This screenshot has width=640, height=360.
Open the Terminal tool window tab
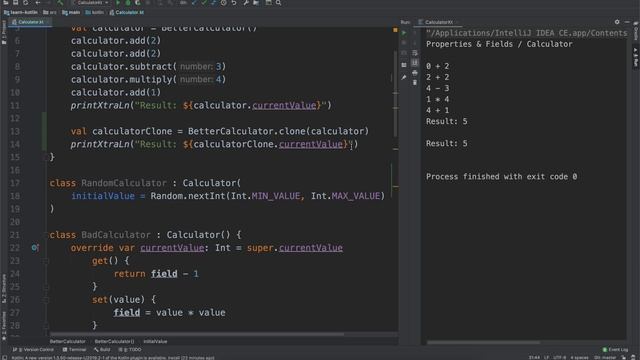(74, 350)
